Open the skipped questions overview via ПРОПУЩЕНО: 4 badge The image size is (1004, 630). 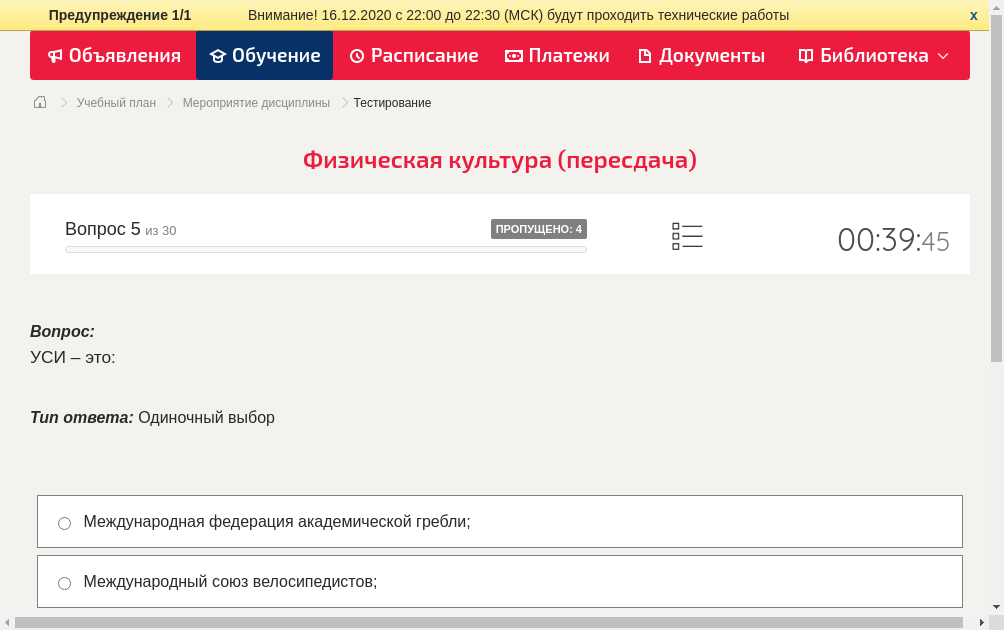pos(540,228)
